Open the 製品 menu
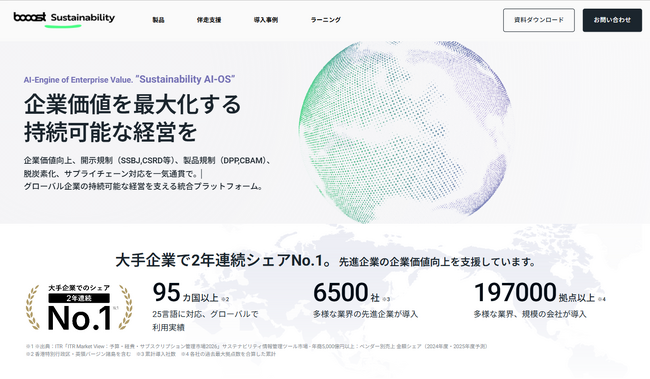Viewport: 650px width, 379px height. click(158, 20)
